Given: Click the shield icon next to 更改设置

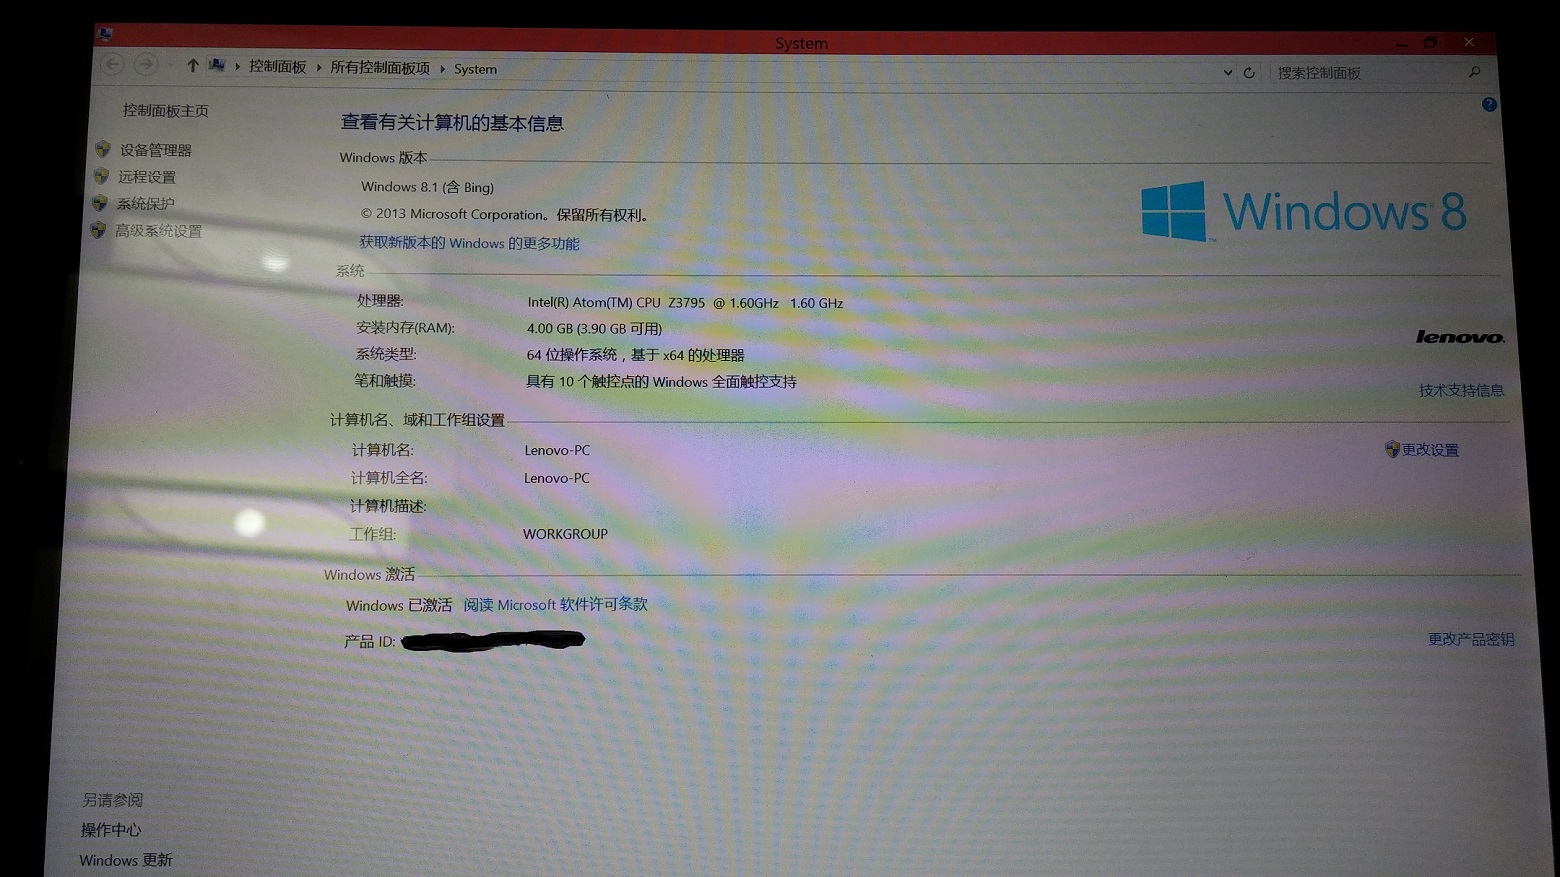Looking at the screenshot, I should pos(1391,449).
